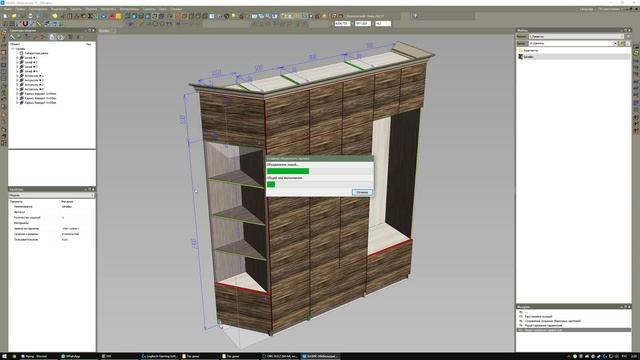Viewport: 640px width, 360px height.
Task: Click the yellow tag icon in top toolbar
Action: click(55, 16)
